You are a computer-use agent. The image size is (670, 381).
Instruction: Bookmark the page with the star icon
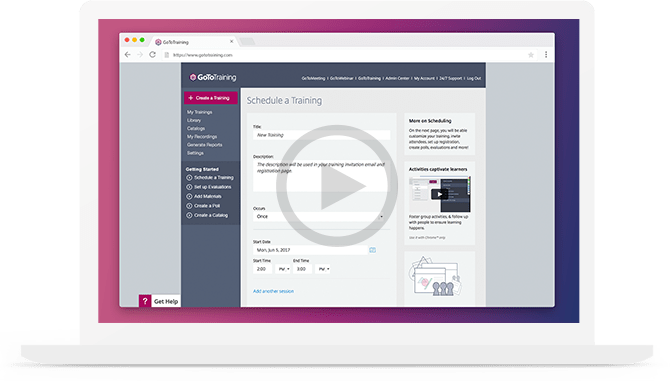(x=531, y=55)
